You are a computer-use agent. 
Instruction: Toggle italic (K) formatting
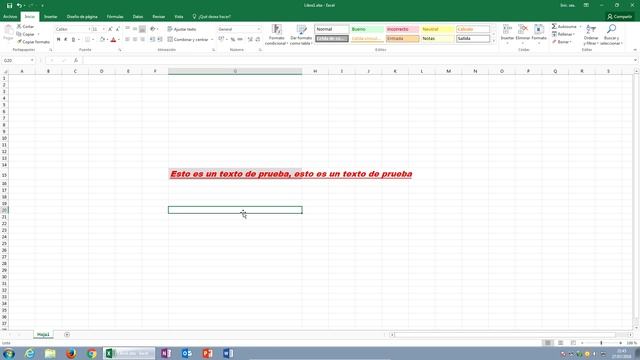click(x=65, y=40)
